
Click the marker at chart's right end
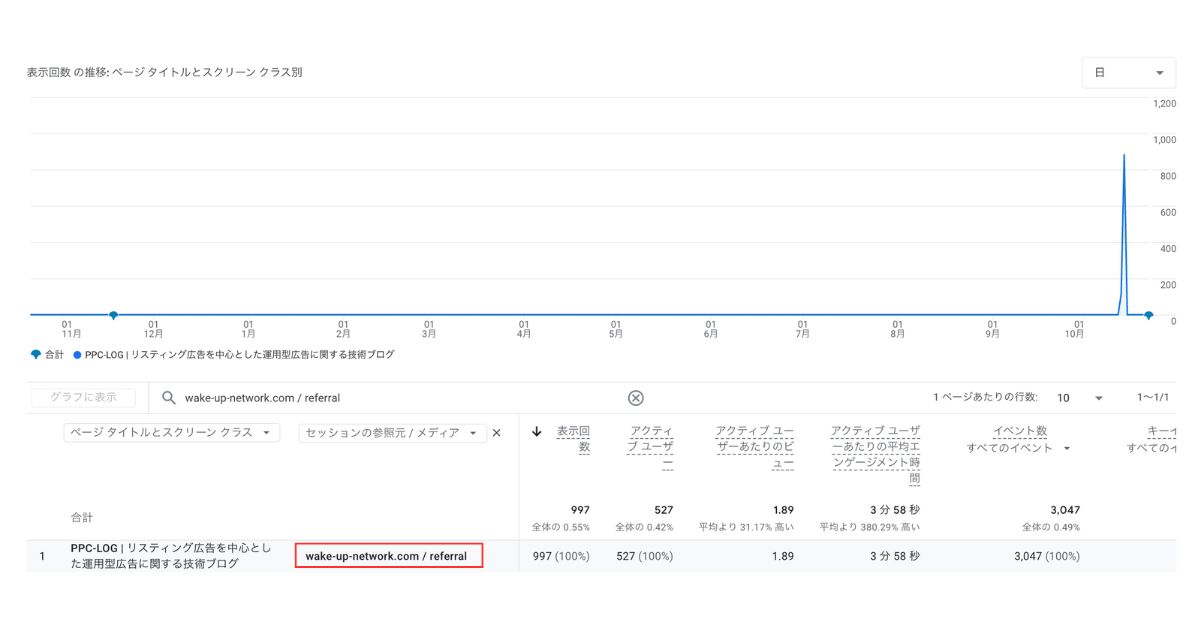click(x=1148, y=315)
